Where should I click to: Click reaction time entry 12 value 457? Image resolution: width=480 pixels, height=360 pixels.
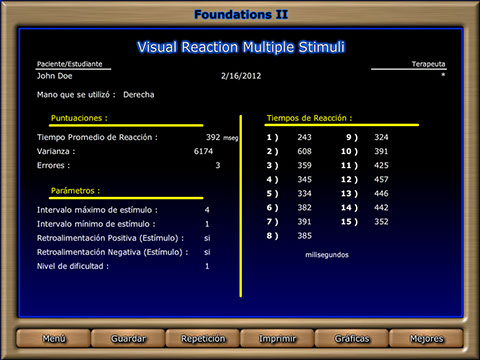[x=381, y=179]
